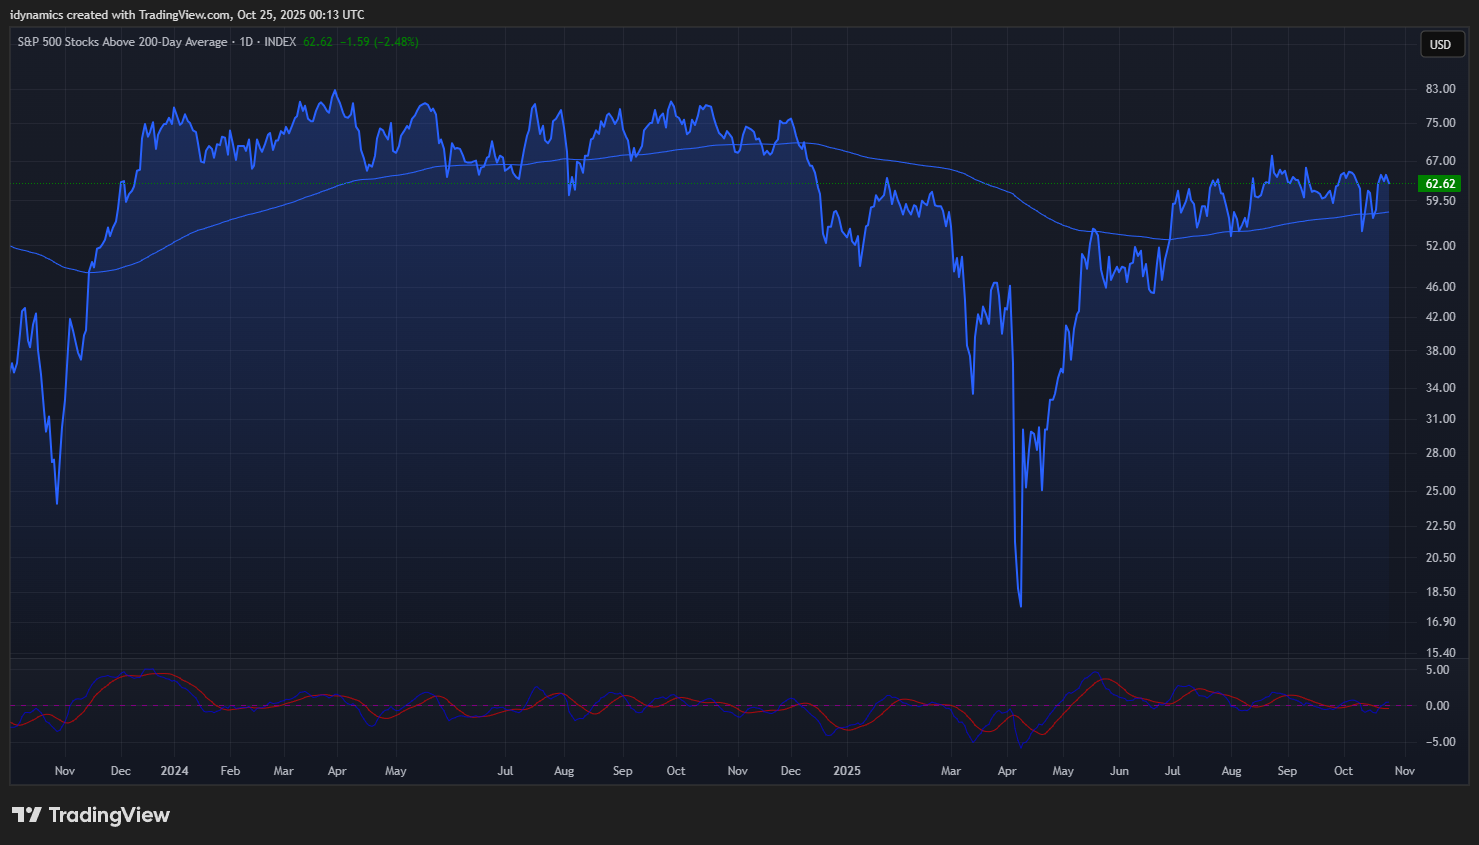The height and width of the screenshot is (845, 1479).
Task: Select the 1D interval label in legend
Action: click(246, 42)
